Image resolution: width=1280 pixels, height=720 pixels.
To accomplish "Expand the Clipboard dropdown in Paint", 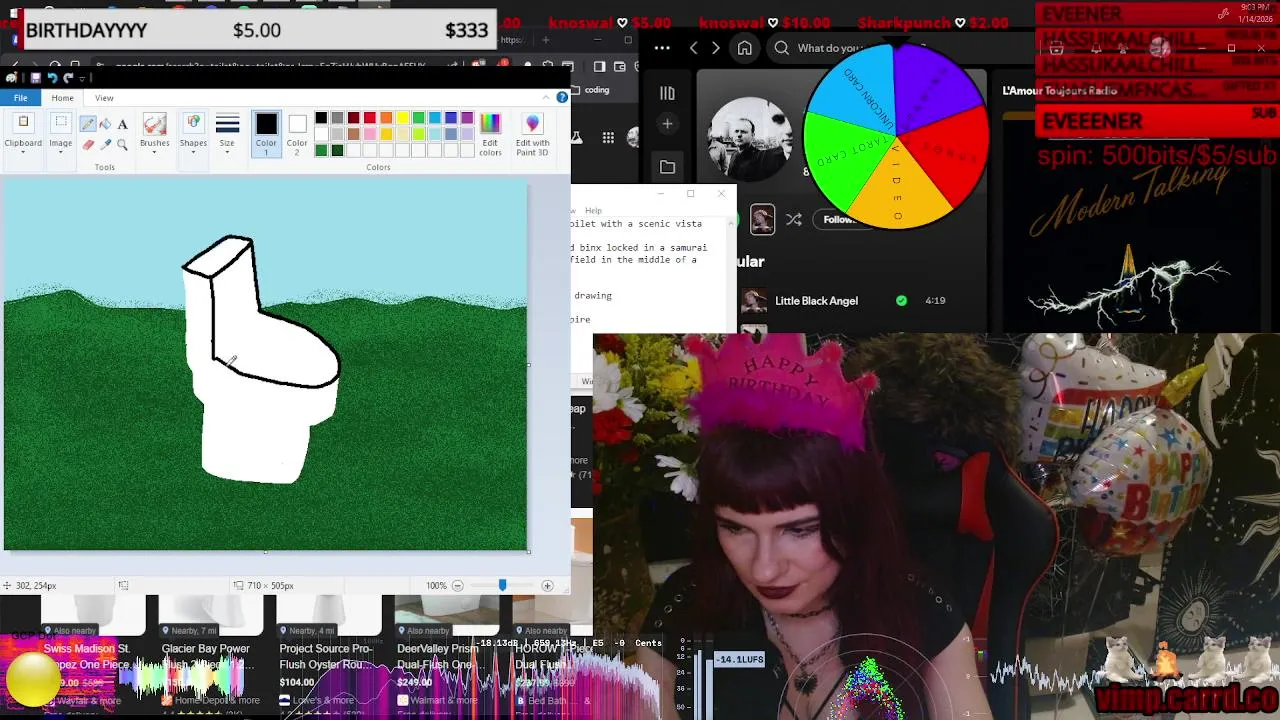I will (x=23, y=133).
